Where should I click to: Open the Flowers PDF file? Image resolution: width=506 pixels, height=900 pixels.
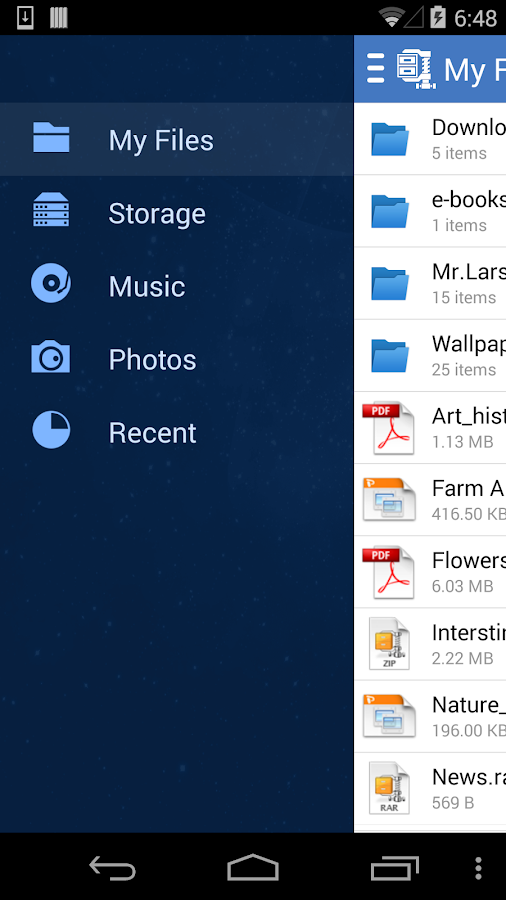point(430,572)
